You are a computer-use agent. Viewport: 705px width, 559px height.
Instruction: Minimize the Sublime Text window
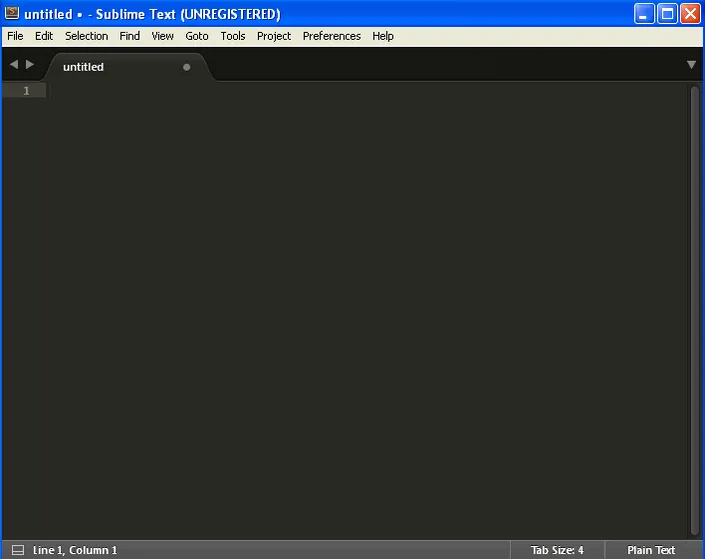(x=644, y=13)
